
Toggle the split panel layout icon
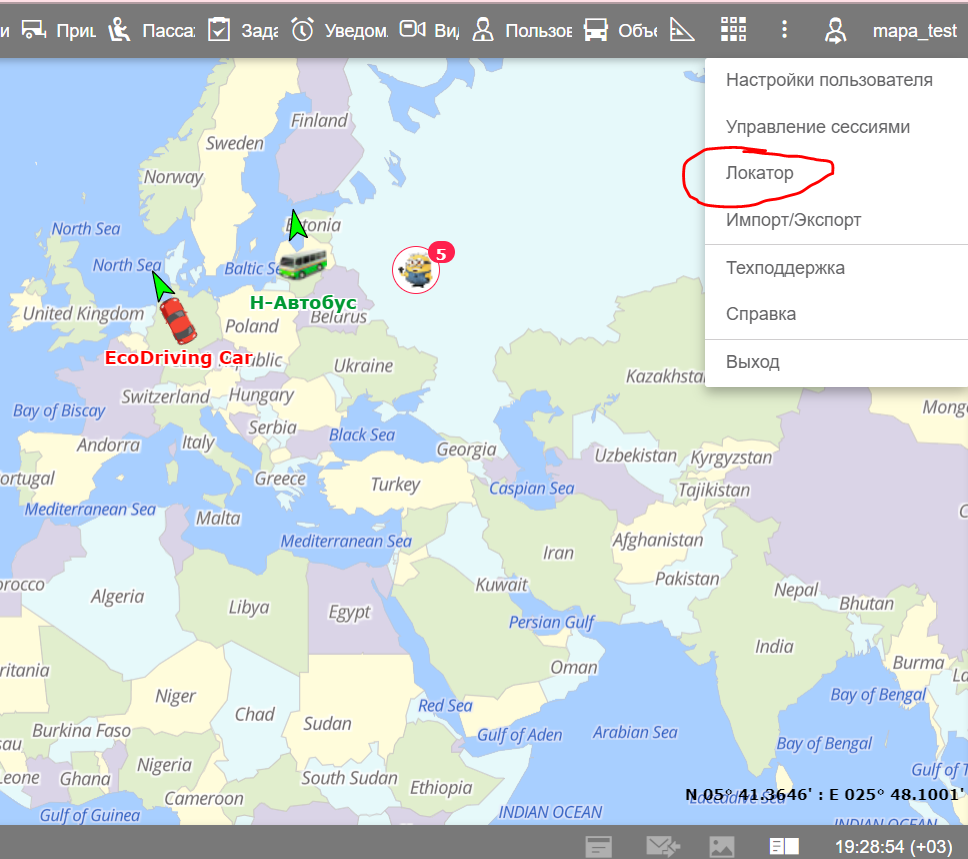(x=784, y=846)
